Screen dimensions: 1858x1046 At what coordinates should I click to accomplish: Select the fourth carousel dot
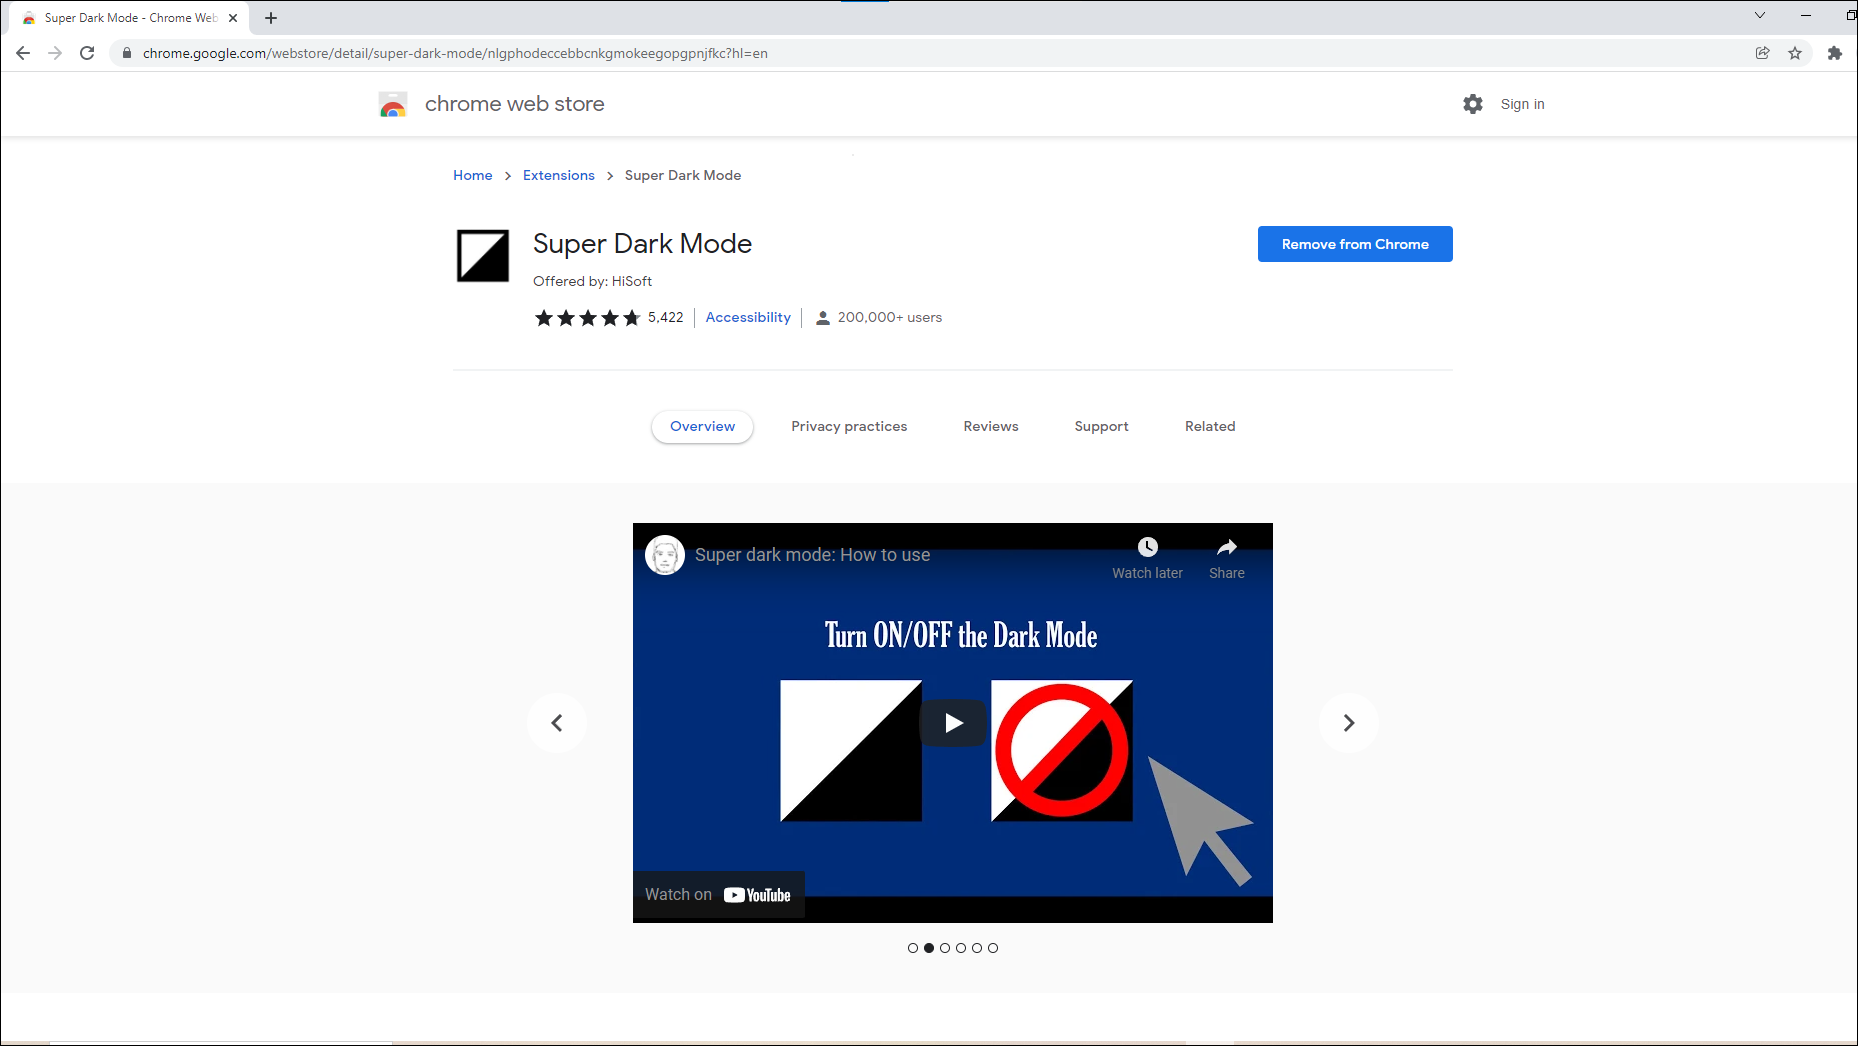961,948
